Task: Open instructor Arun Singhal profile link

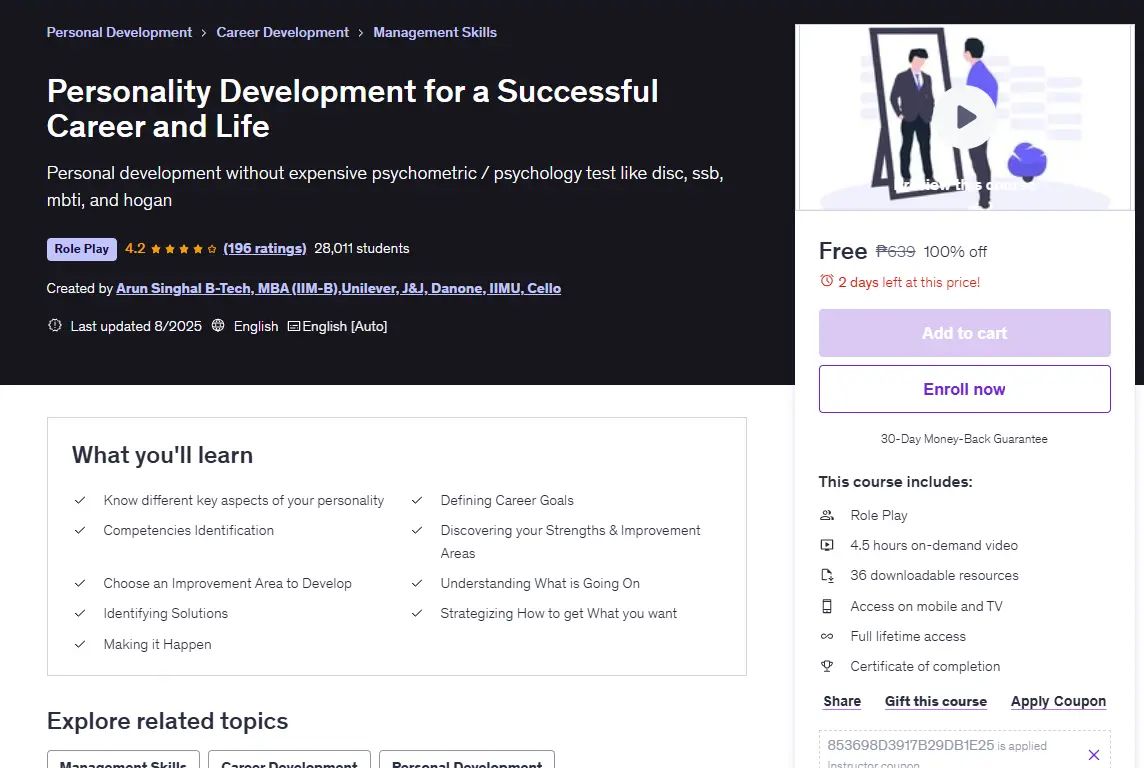Action: [339, 288]
